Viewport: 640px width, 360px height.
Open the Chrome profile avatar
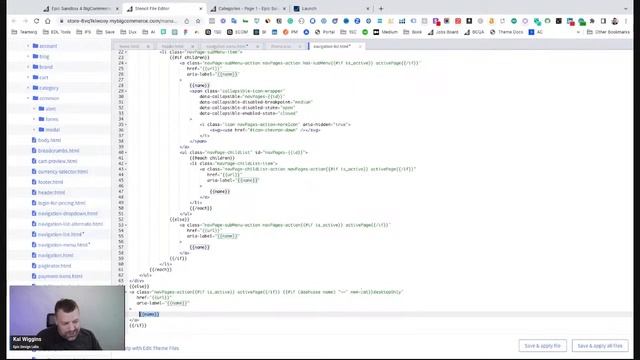click(615, 21)
